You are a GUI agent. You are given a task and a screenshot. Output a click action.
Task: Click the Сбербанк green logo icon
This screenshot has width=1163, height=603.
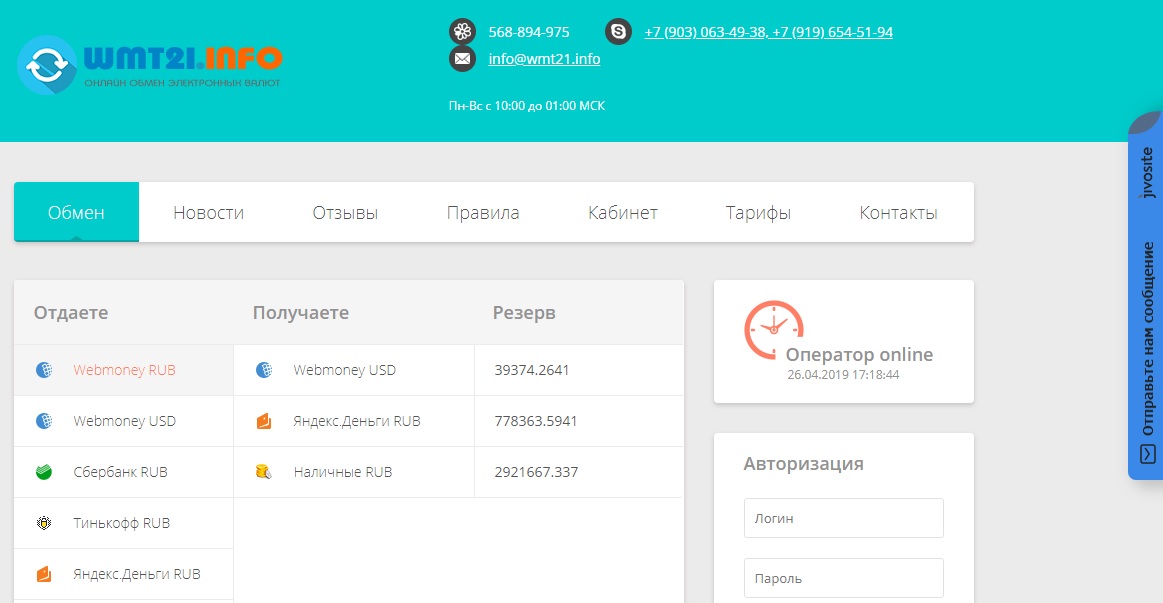44,472
